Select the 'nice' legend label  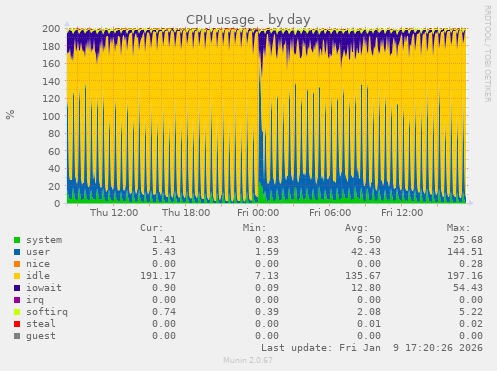pos(38,264)
